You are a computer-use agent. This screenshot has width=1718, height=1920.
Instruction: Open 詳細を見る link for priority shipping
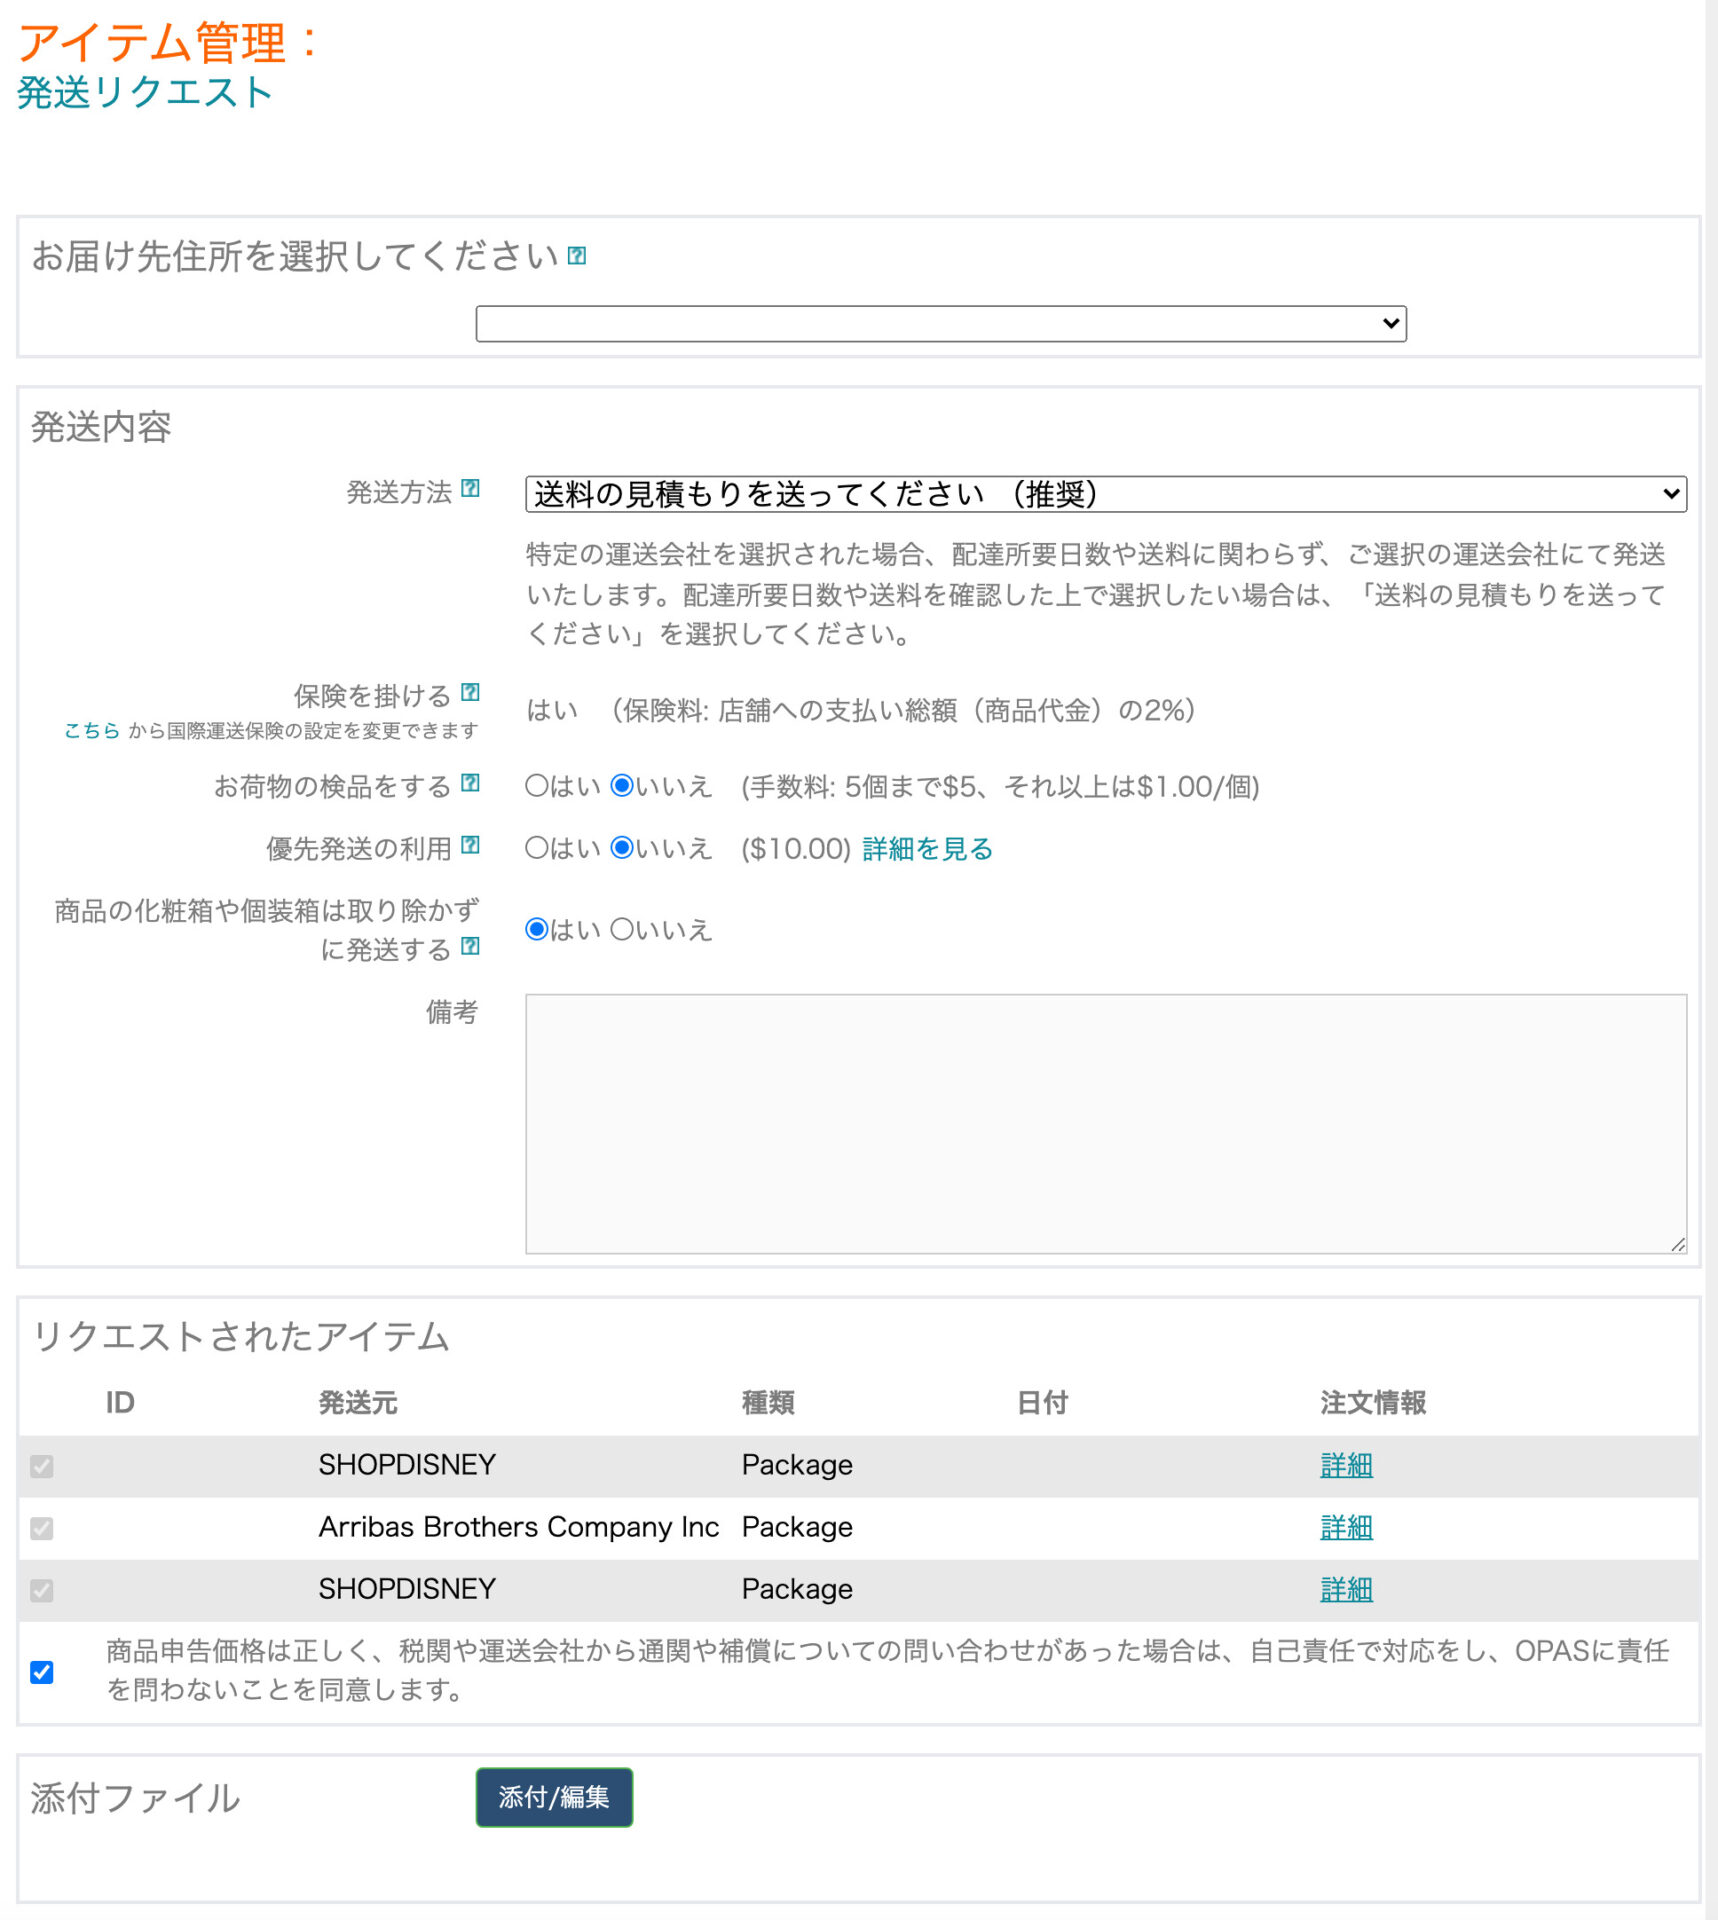pyautogui.click(x=927, y=849)
